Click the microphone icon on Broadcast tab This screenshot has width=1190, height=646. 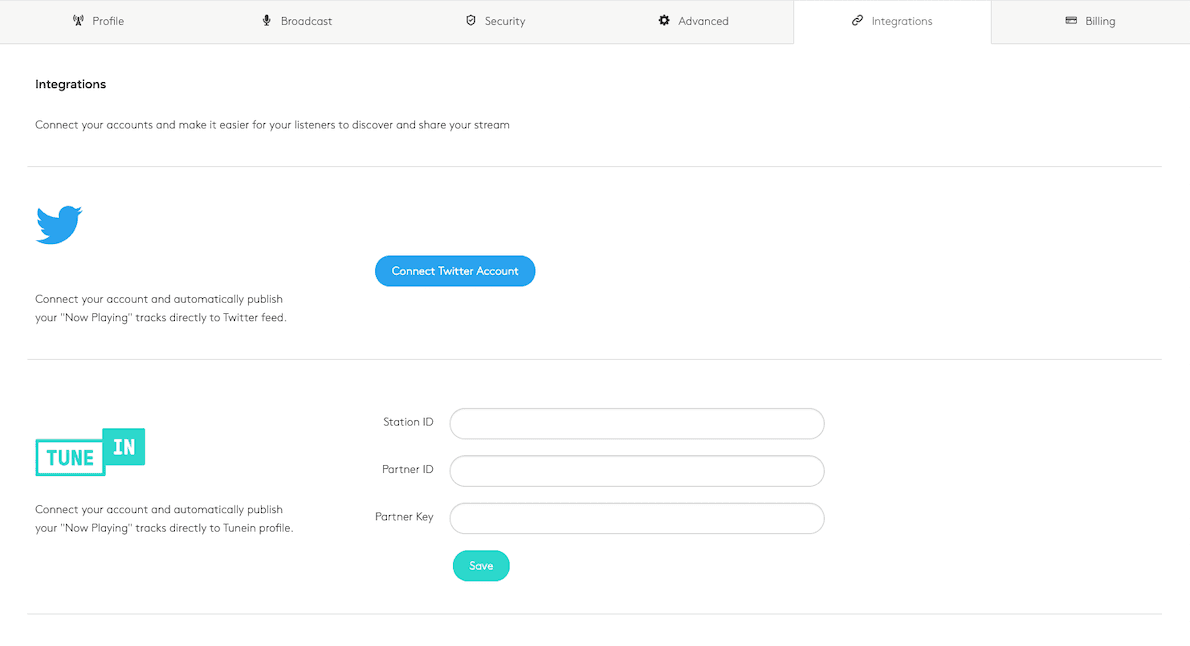266,21
